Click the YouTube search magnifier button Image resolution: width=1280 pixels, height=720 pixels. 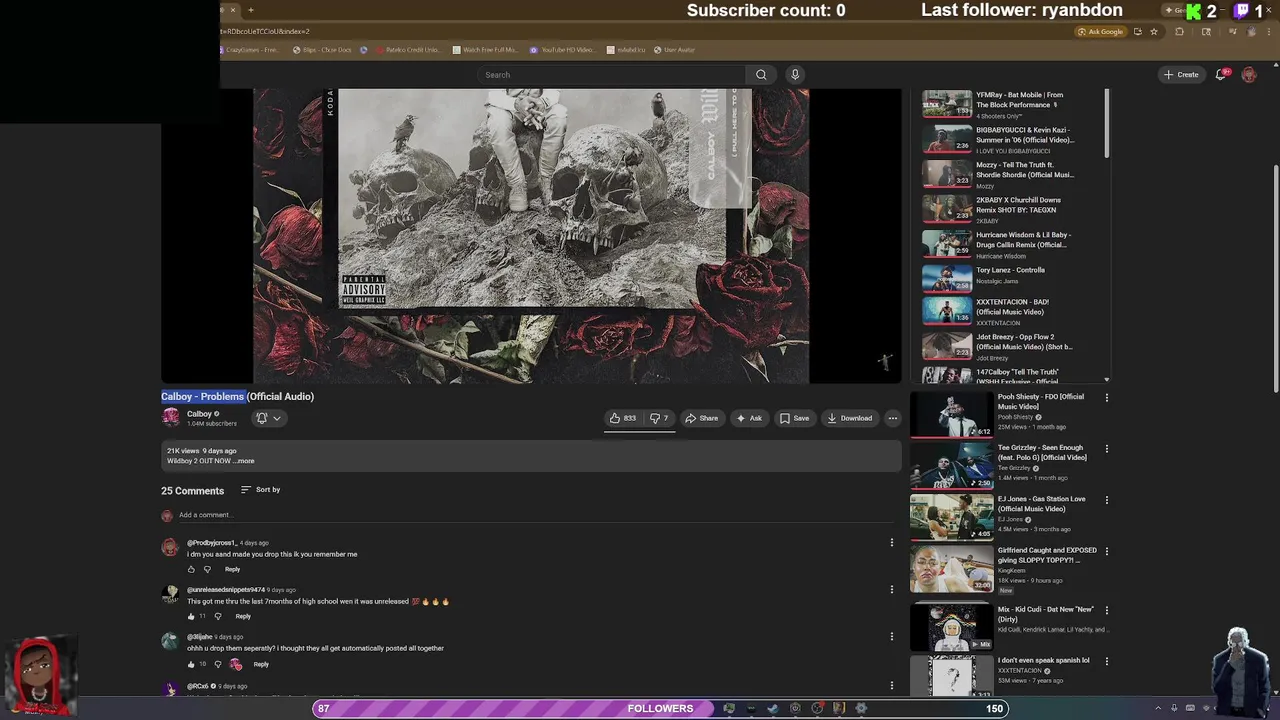click(x=761, y=75)
